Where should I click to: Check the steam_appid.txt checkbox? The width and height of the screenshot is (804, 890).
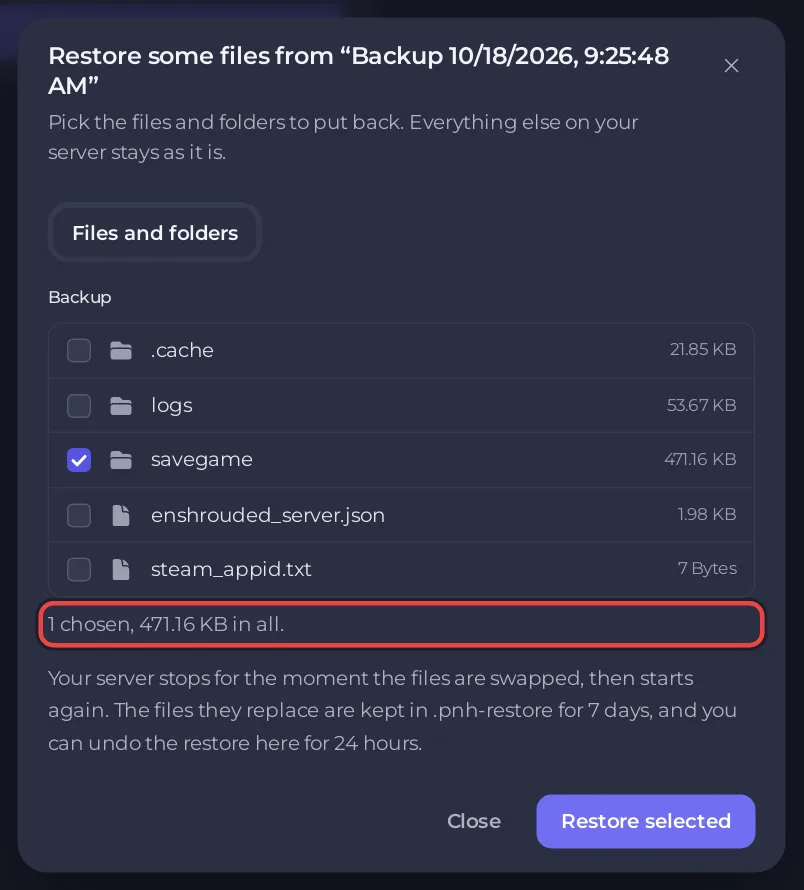point(79,569)
